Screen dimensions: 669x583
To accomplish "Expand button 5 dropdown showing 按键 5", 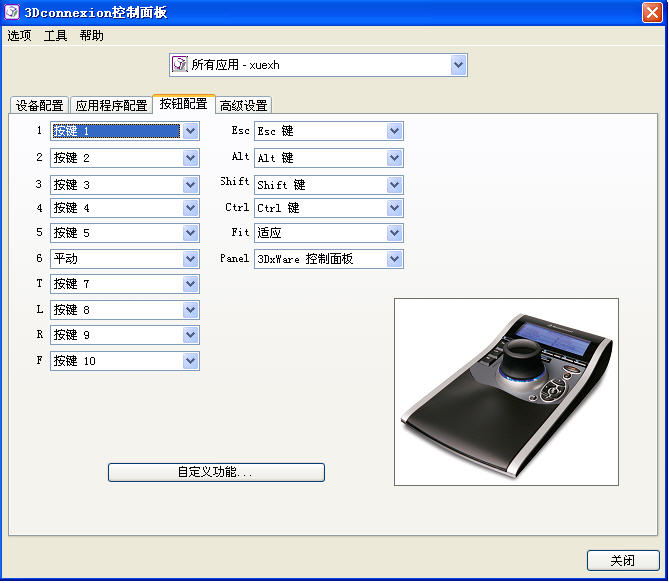I will (x=190, y=233).
